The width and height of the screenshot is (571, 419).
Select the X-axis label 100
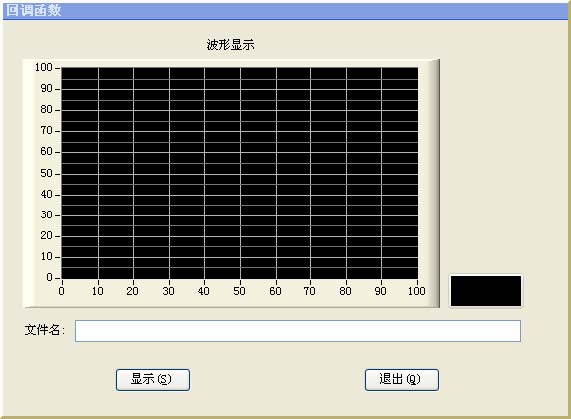pyautogui.click(x=416, y=291)
